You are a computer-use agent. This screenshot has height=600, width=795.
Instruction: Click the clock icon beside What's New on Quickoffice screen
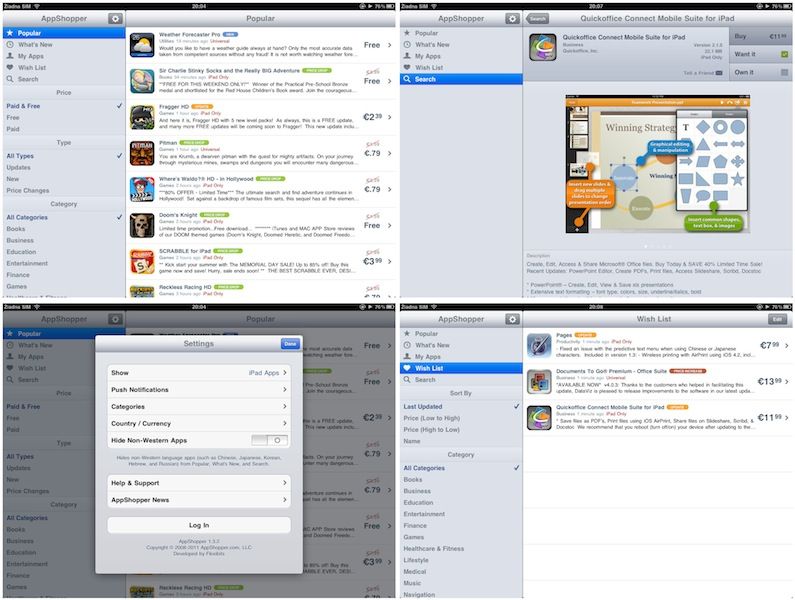pyautogui.click(x=407, y=45)
